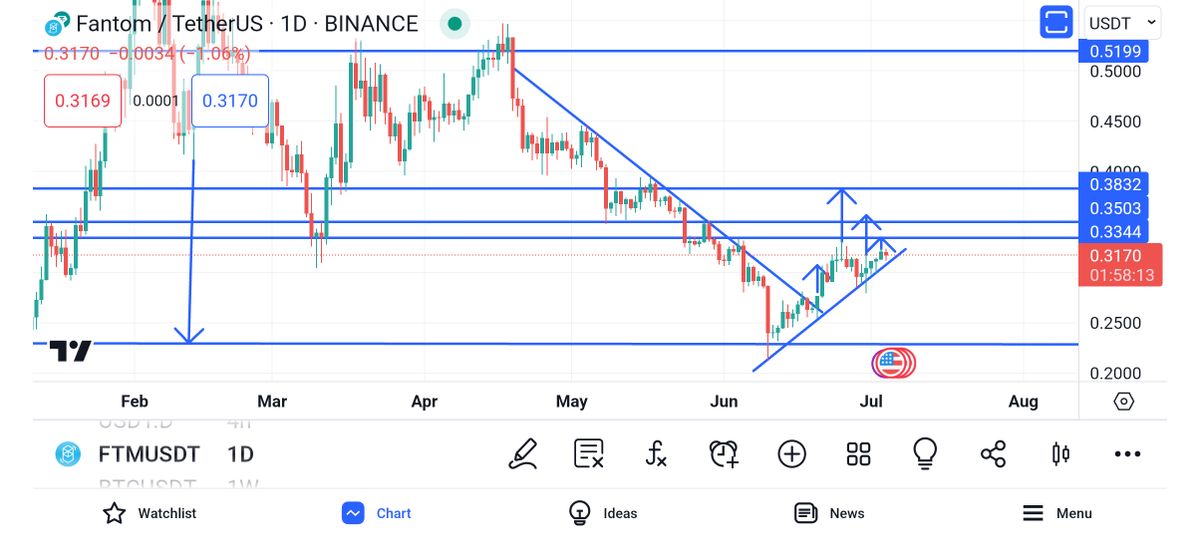Change chart type with candlestick icon
1200x538 pixels.
point(1061,454)
